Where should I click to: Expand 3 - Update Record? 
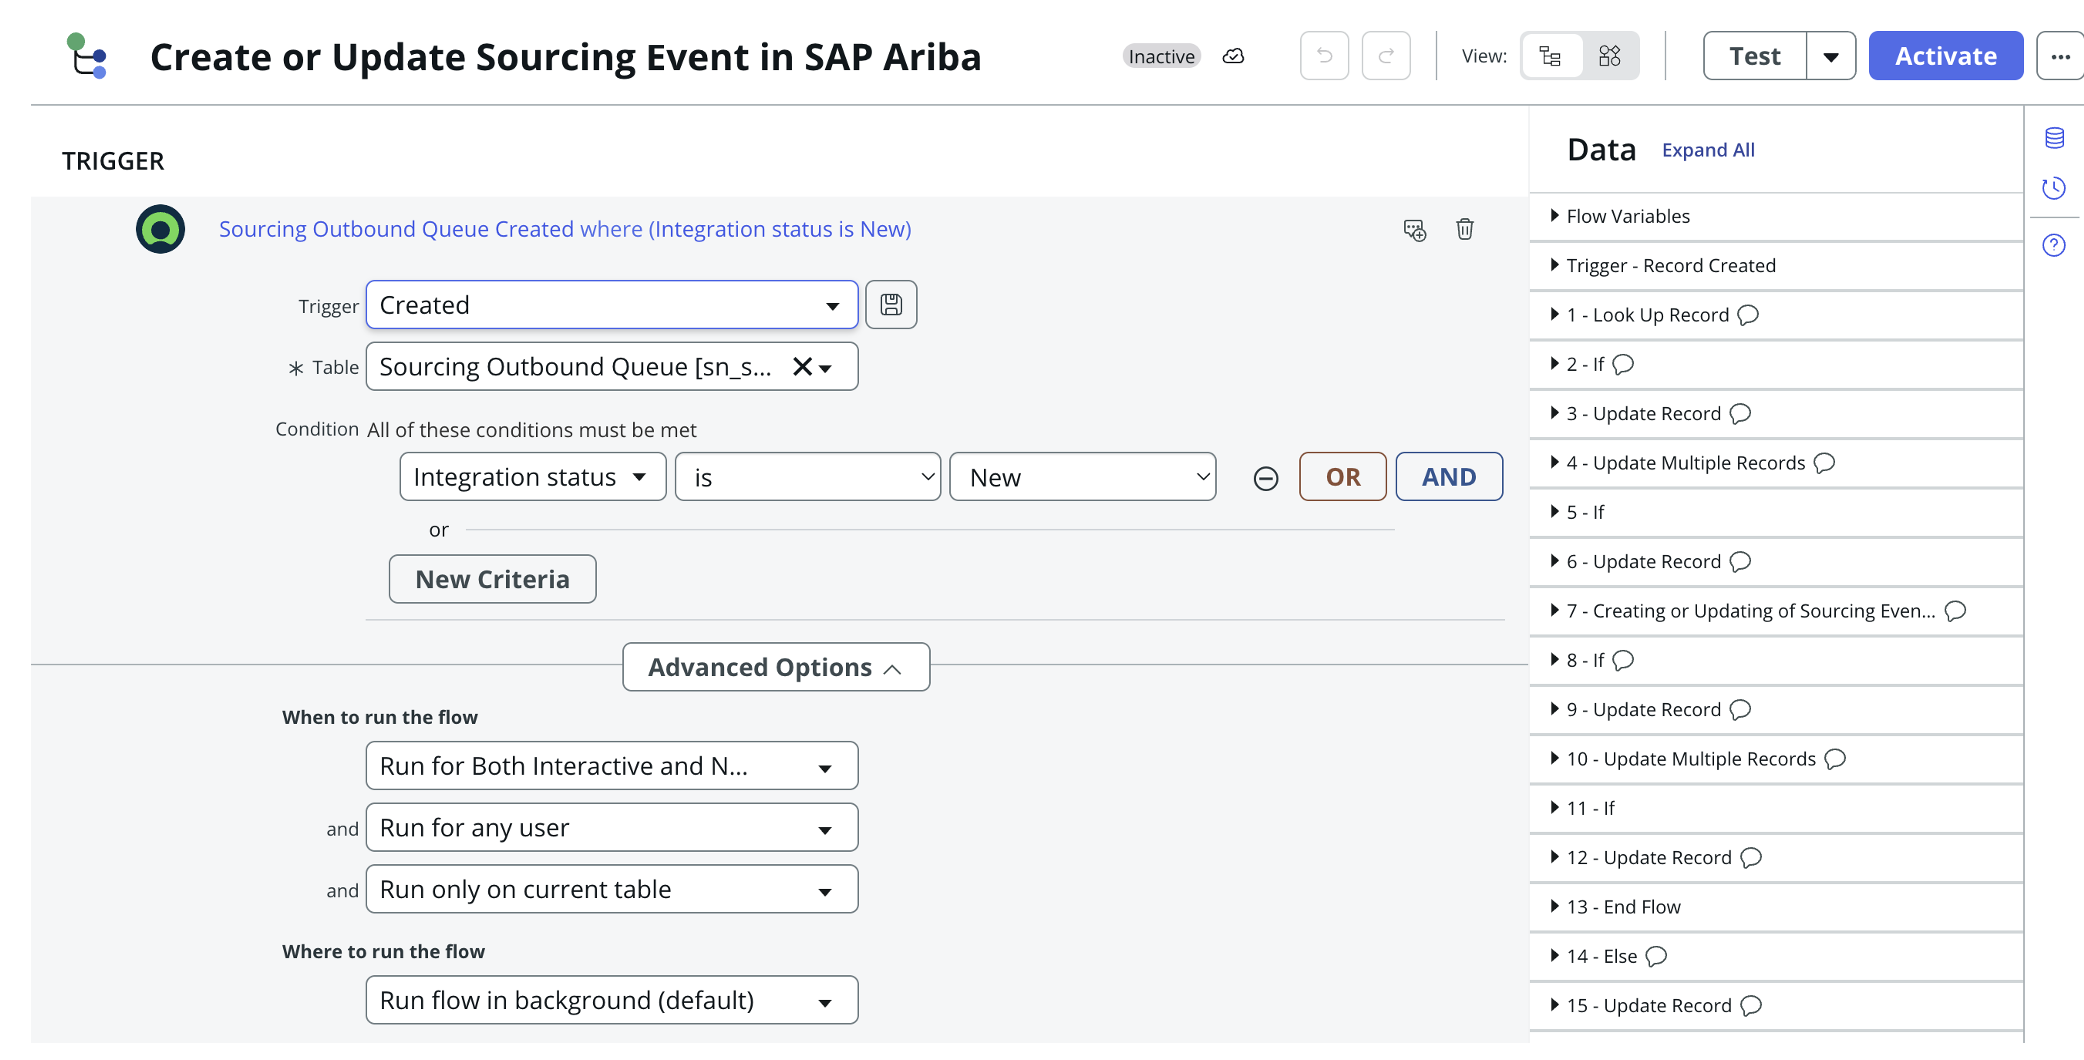[x=1554, y=413]
